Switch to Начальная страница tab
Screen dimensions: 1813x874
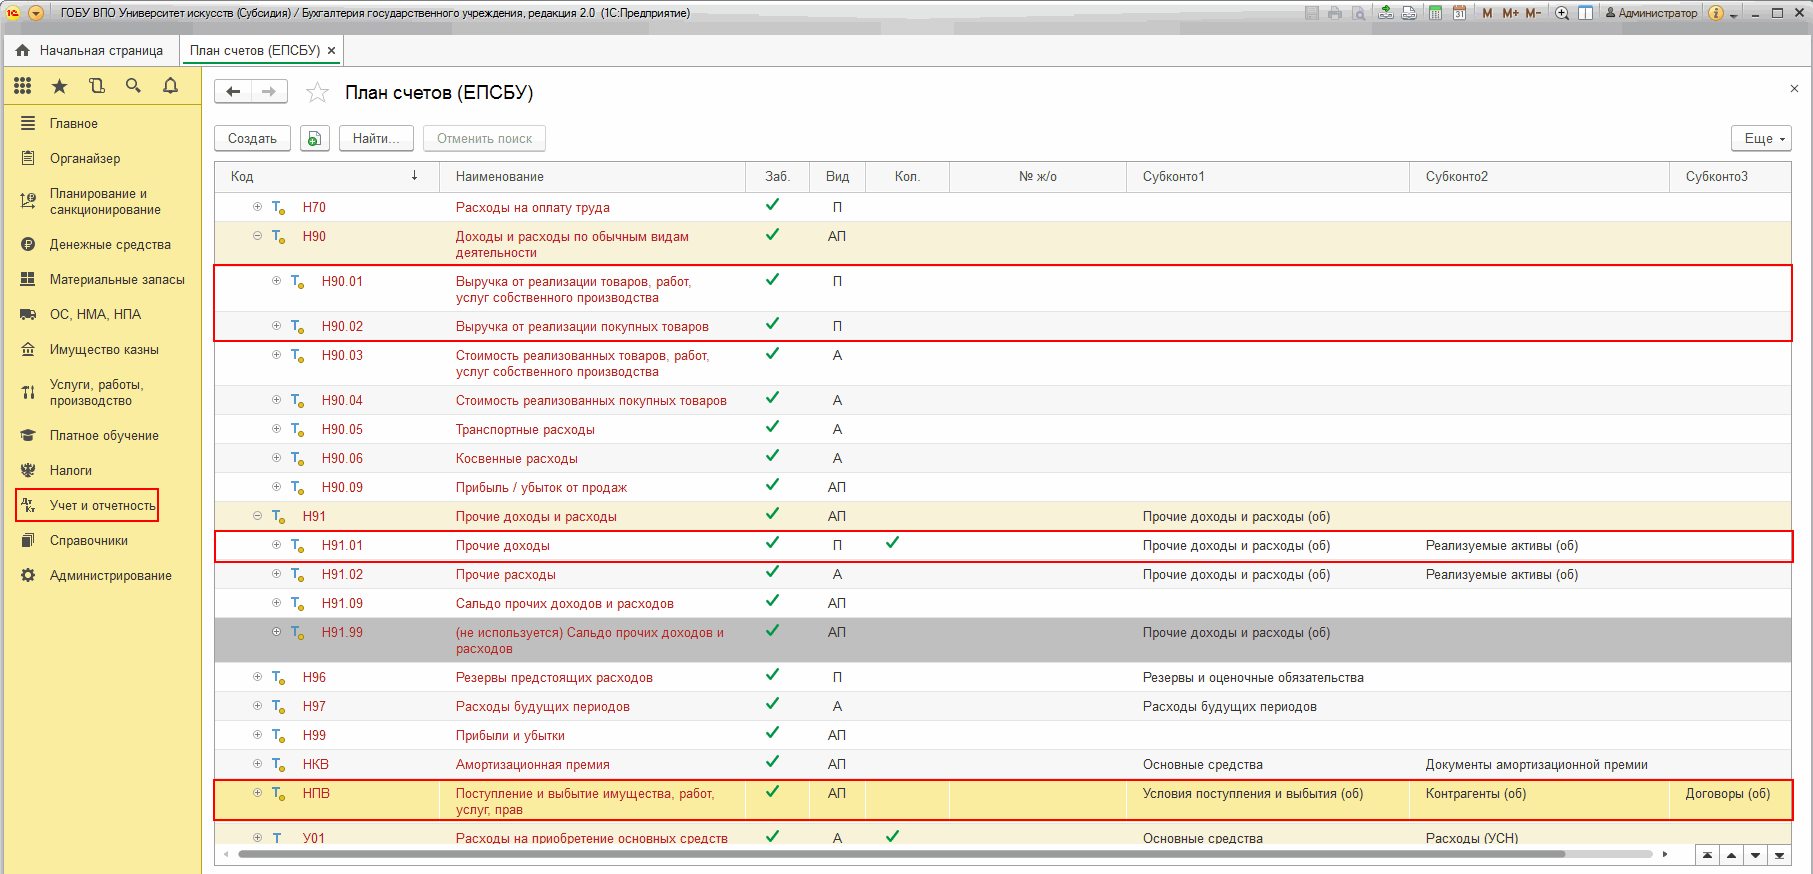pyautogui.click(x=90, y=50)
